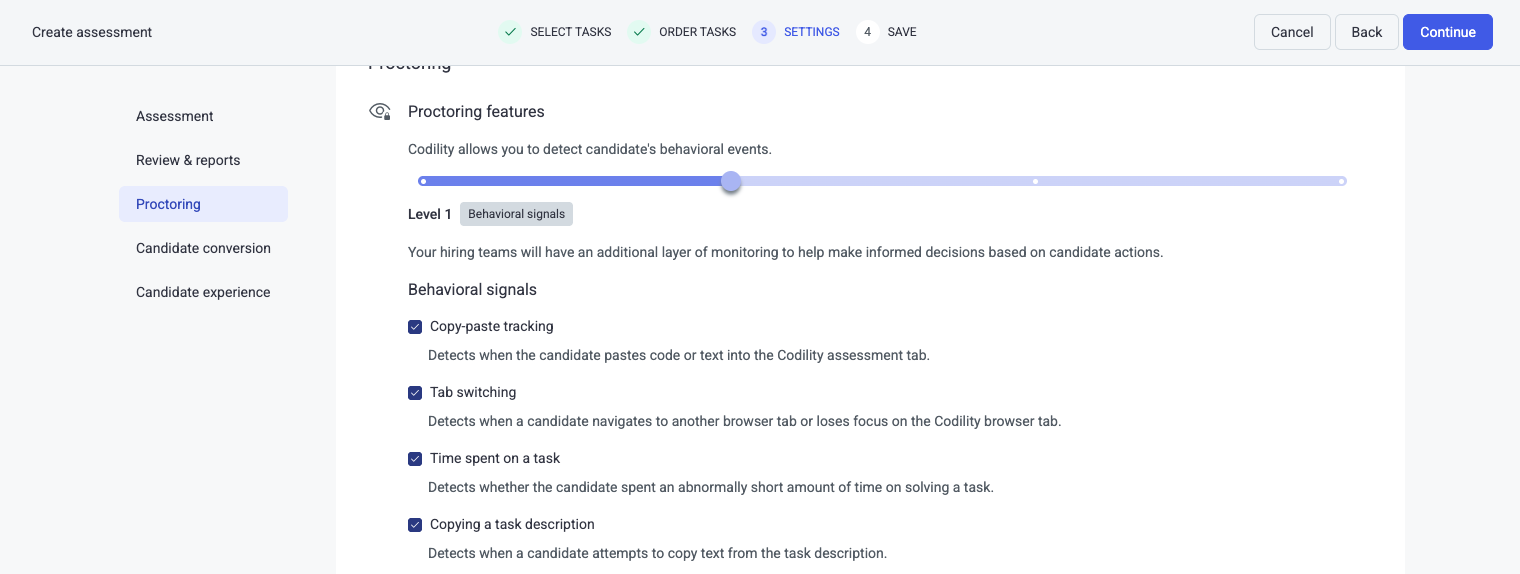The width and height of the screenshot is (1520, 574).
Task: Click text 'Codility allows you to detect candidate's behavioral events.'
Action: (x=590, y=150)
